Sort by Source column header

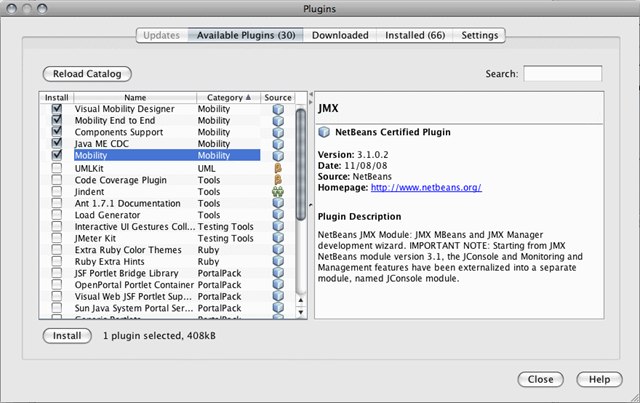278,98
